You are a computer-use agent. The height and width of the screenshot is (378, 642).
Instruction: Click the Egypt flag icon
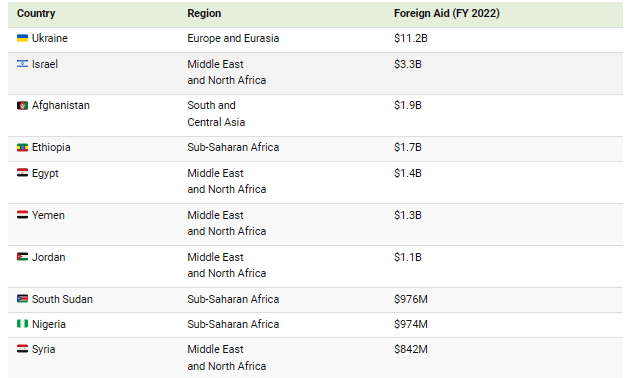pyautogui.click(x=22, y=173)
